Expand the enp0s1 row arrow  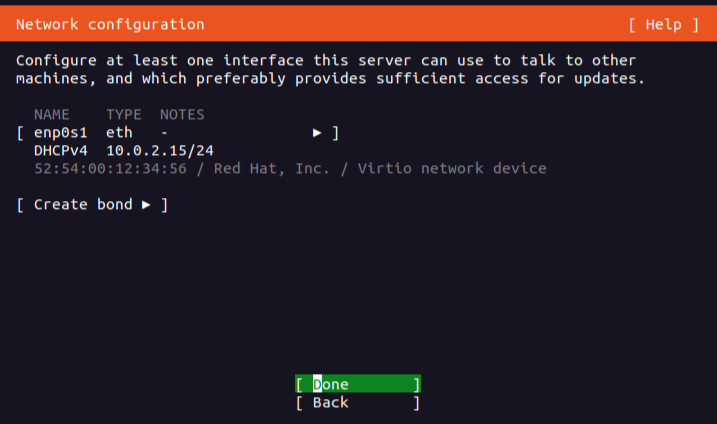[317, 132]
